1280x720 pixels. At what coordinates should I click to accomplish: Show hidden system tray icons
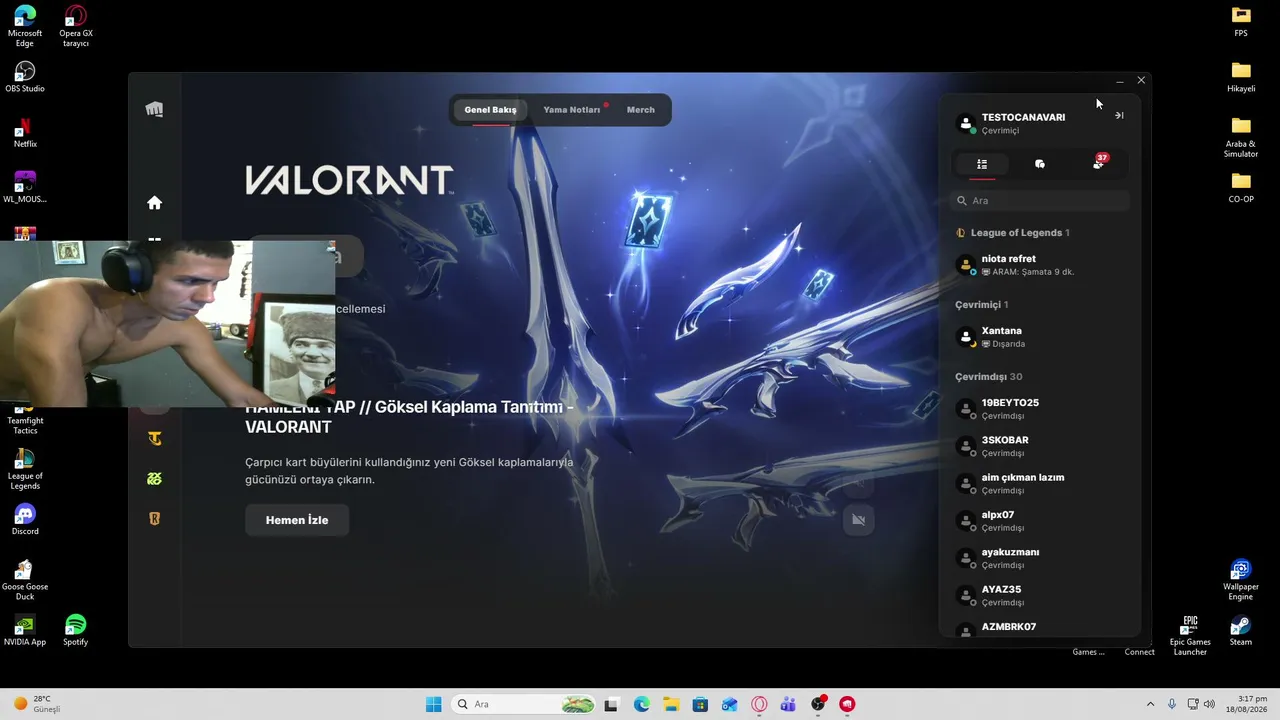click(x=1150, y=704)
